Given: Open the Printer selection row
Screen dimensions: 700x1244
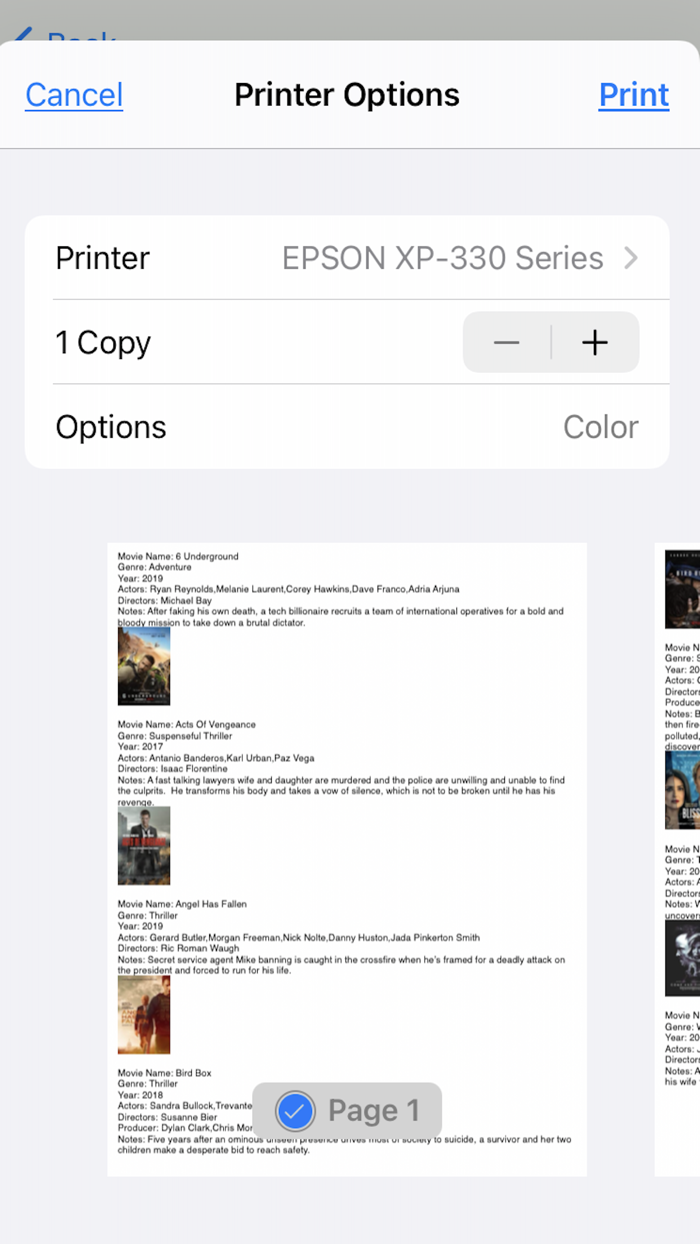Looking at the screenshot, I should 347,258.
